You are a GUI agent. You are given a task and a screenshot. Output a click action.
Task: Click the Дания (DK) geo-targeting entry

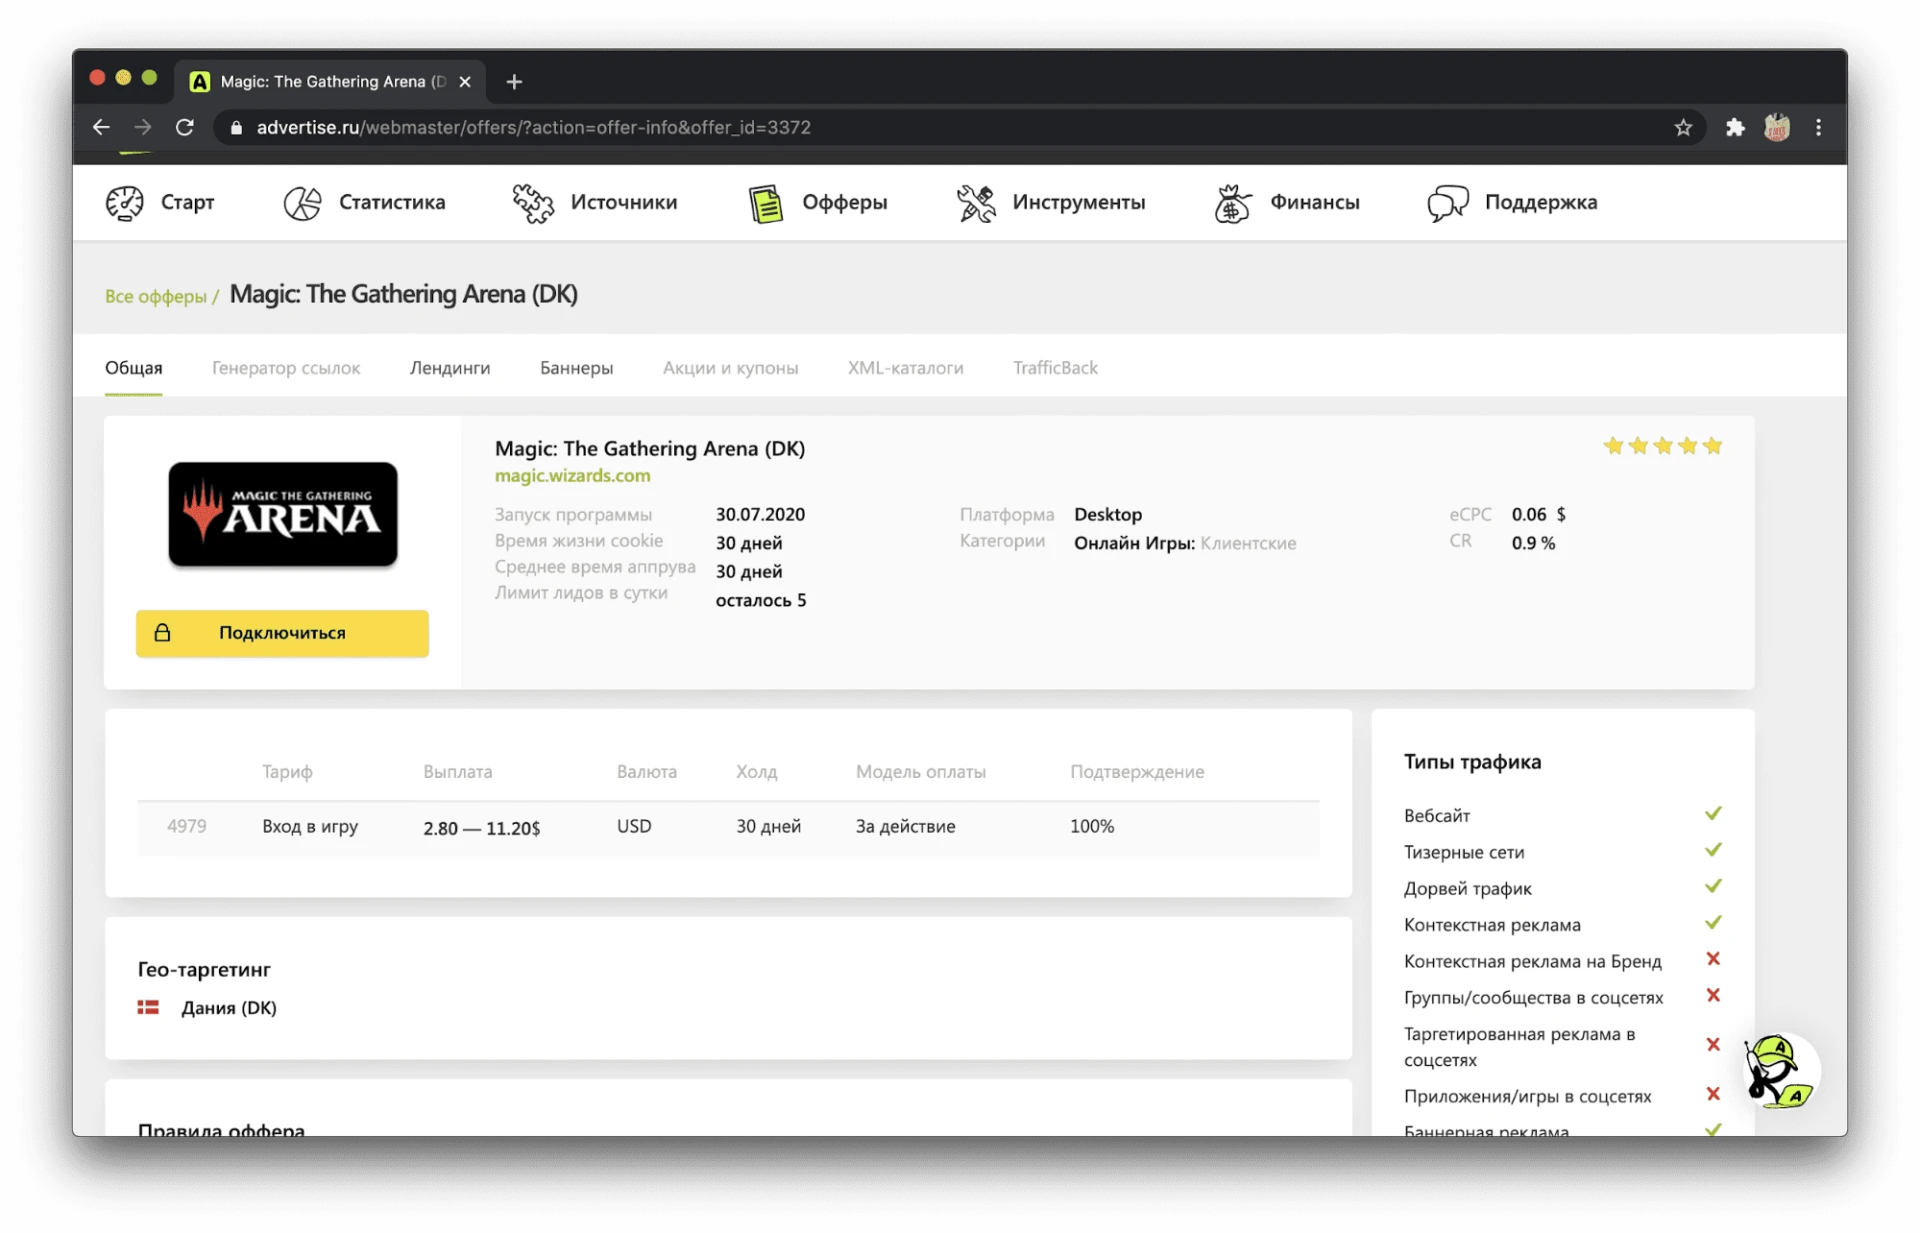[x=229, y=1008]
